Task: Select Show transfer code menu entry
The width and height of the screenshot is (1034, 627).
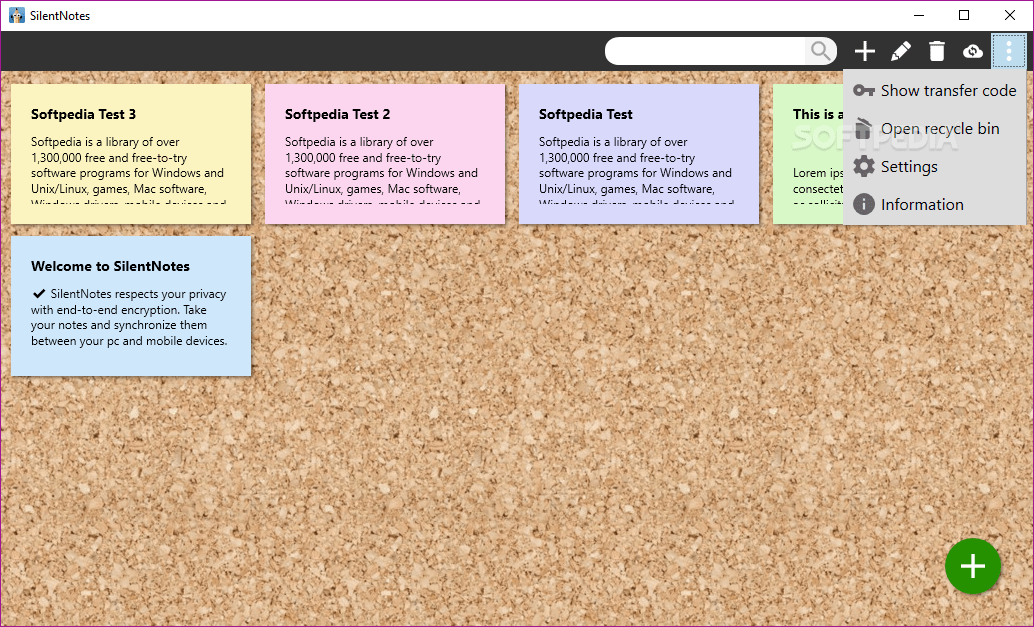Action: (x=934, y=90)
